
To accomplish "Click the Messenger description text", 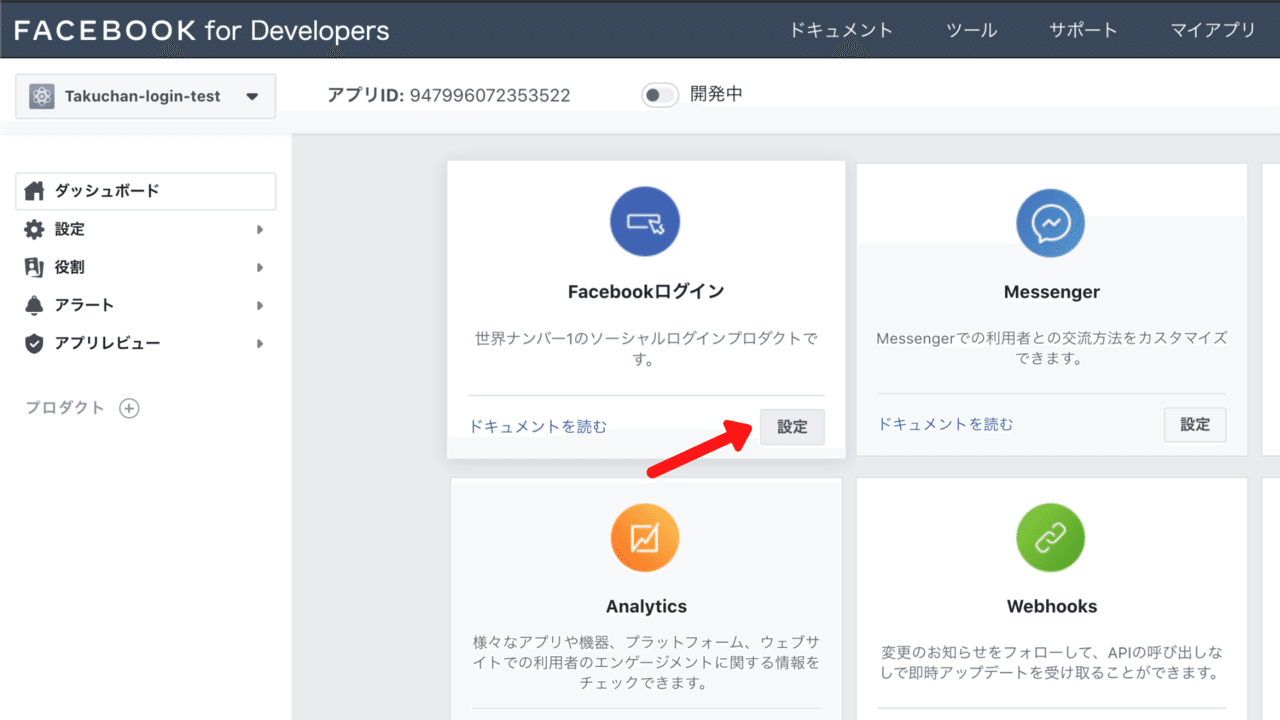I will coord(1051,348).
